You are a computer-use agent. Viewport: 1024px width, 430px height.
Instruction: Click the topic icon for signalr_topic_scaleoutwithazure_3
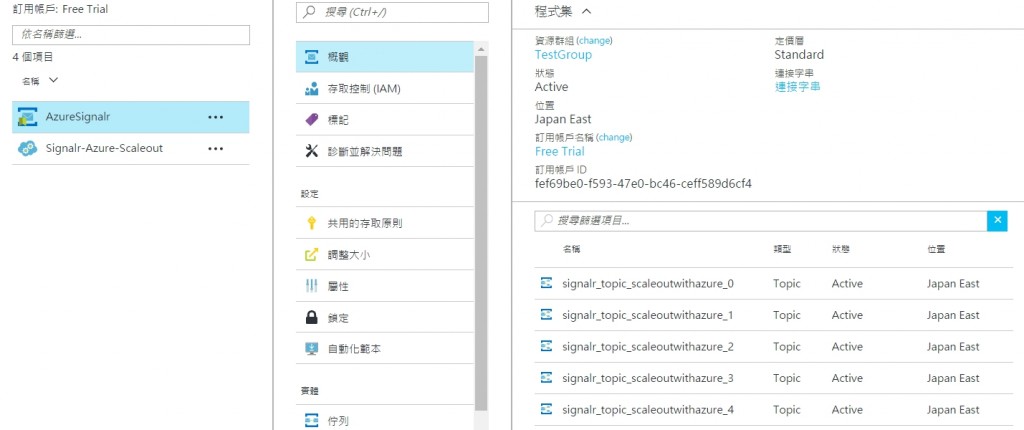tap(547, 377)
